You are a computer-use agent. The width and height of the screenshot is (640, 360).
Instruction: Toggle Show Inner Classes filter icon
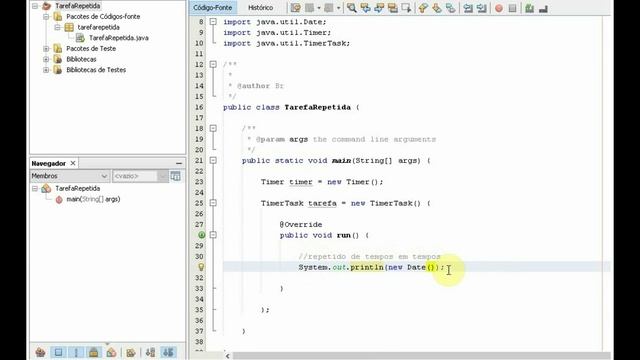[x=111, y=352]
